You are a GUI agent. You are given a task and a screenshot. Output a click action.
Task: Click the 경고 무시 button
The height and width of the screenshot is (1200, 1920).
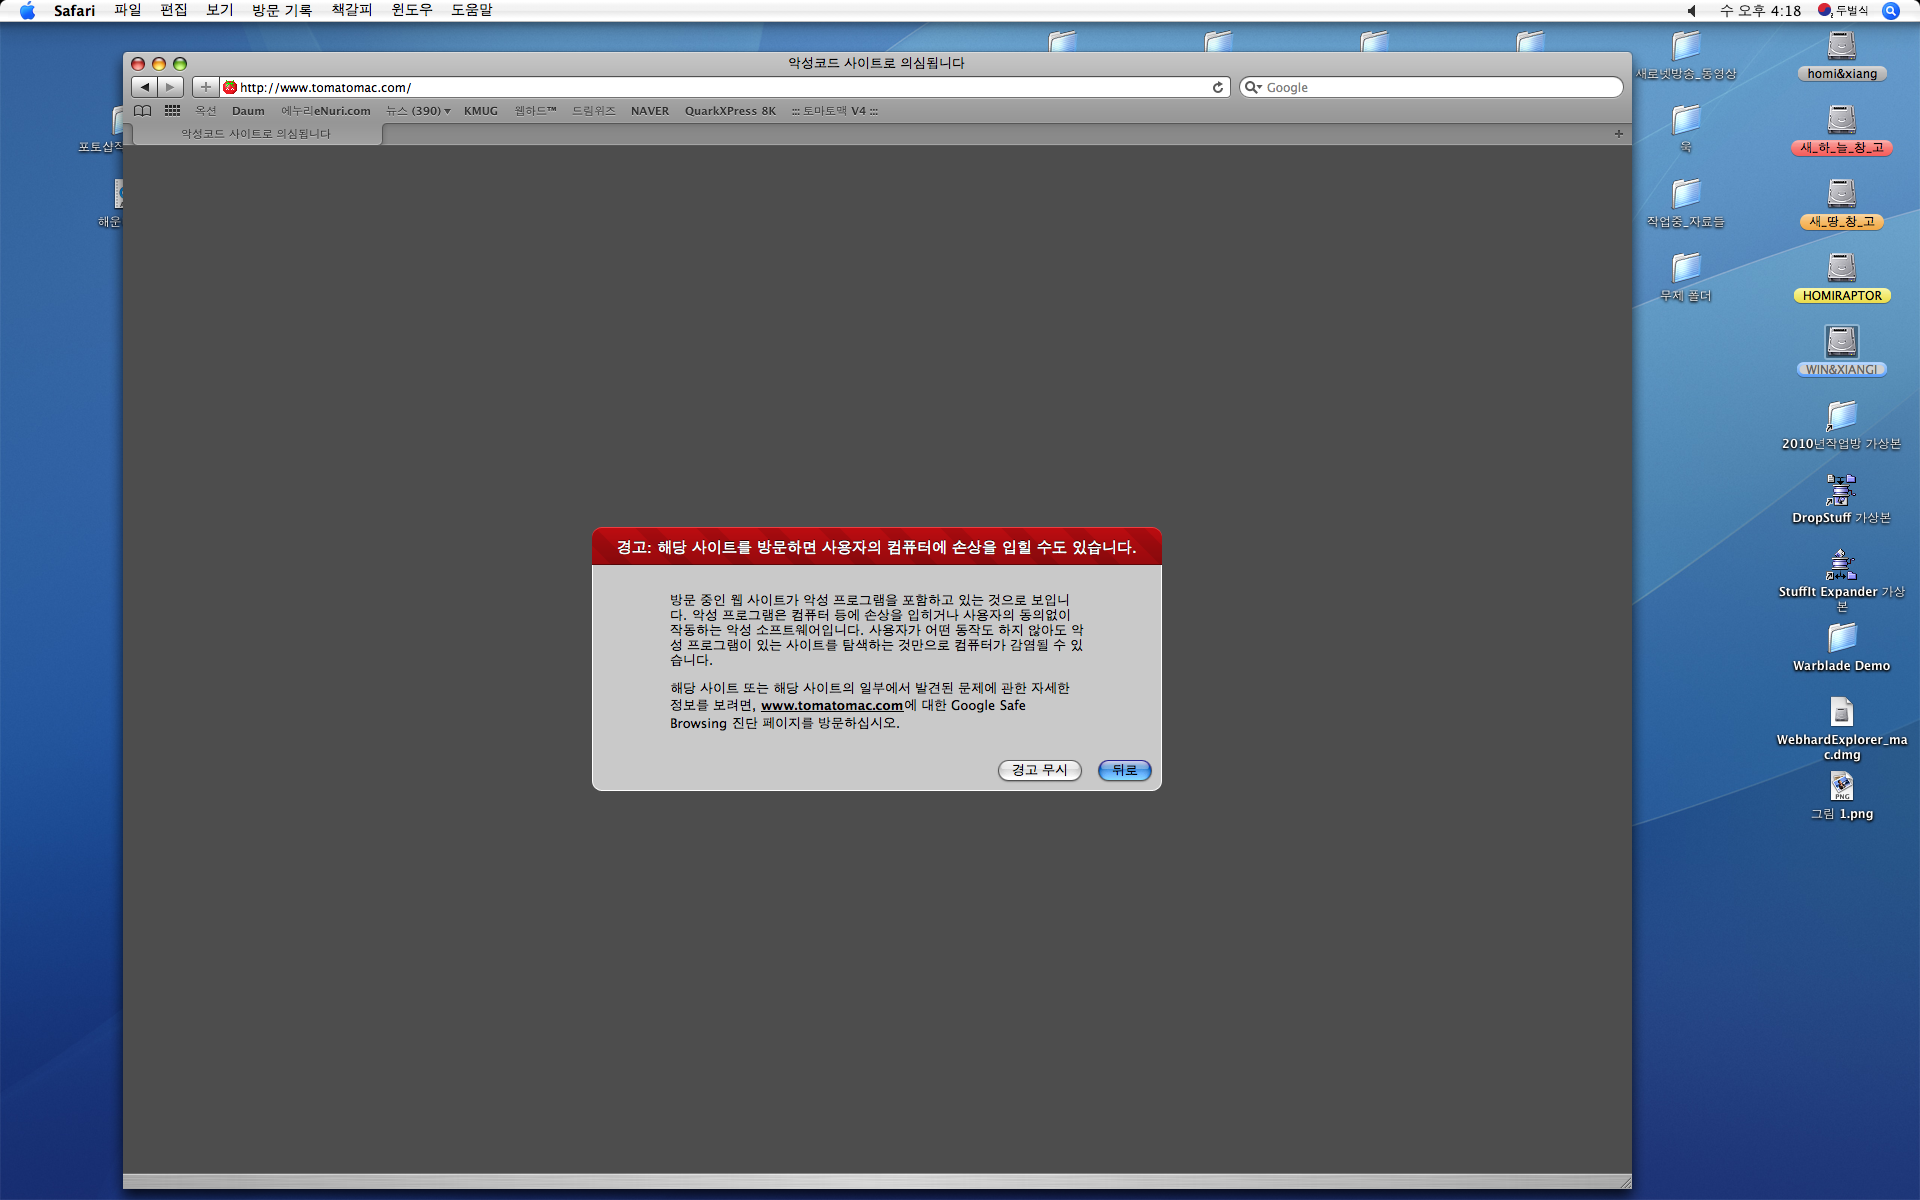pos(1039,770)
